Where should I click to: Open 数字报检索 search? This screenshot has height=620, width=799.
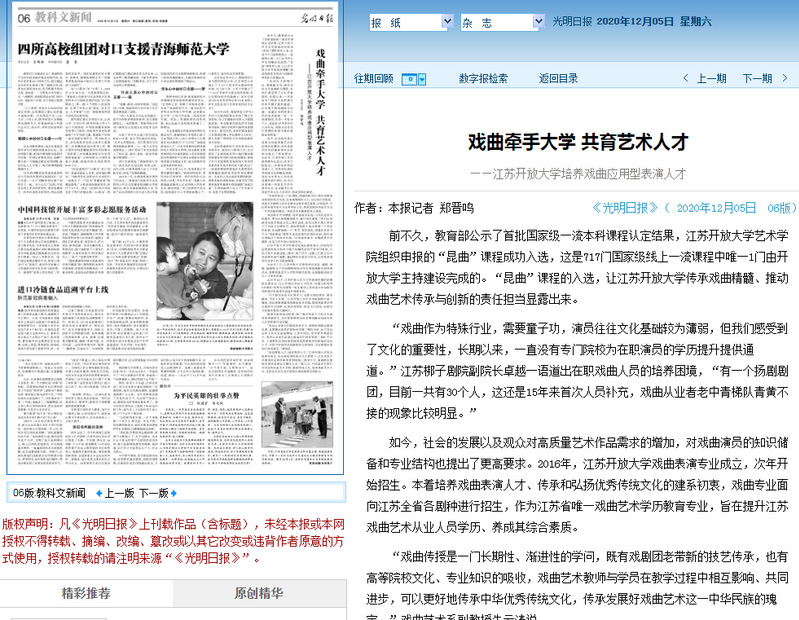[483, 78]
